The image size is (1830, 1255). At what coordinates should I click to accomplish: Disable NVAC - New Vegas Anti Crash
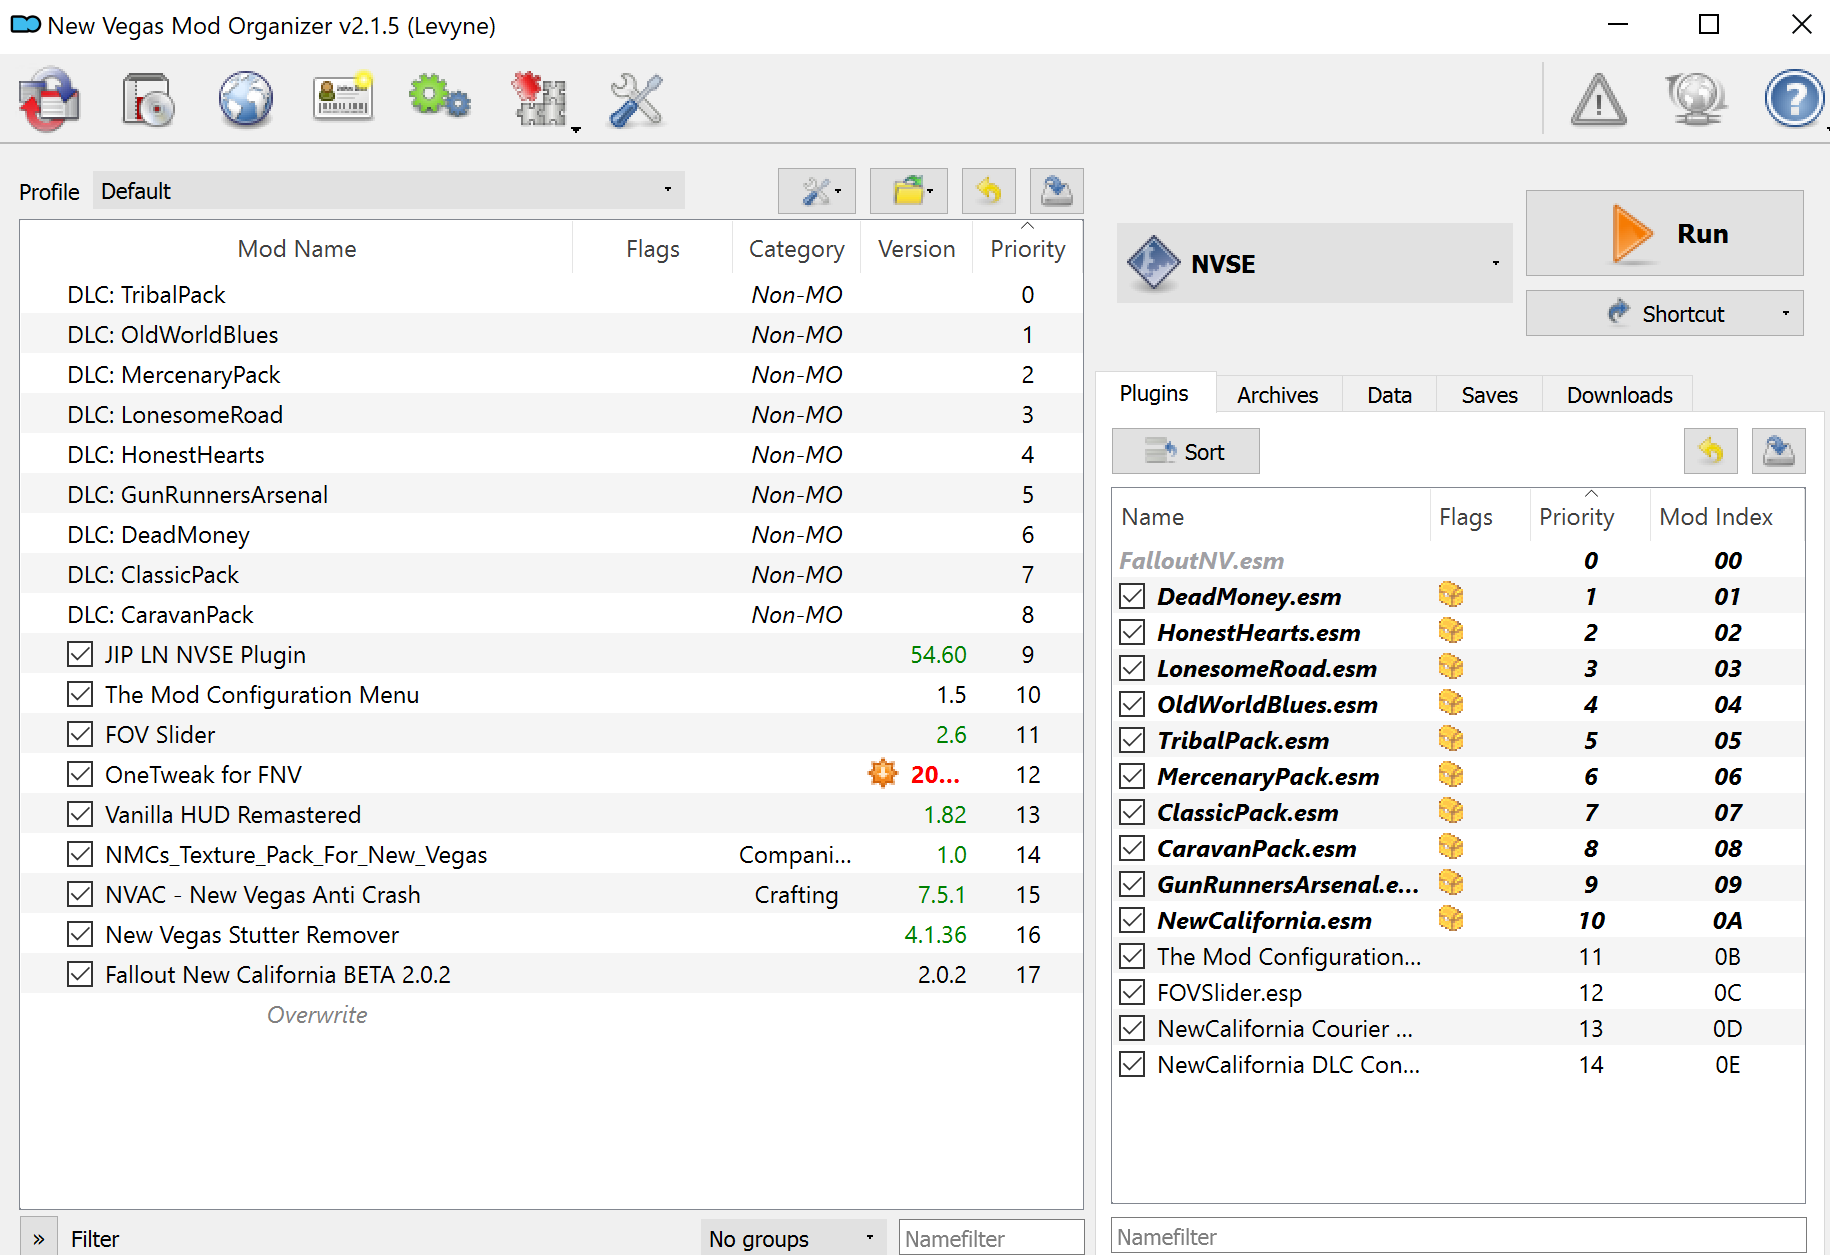click(x=80, y=894)
